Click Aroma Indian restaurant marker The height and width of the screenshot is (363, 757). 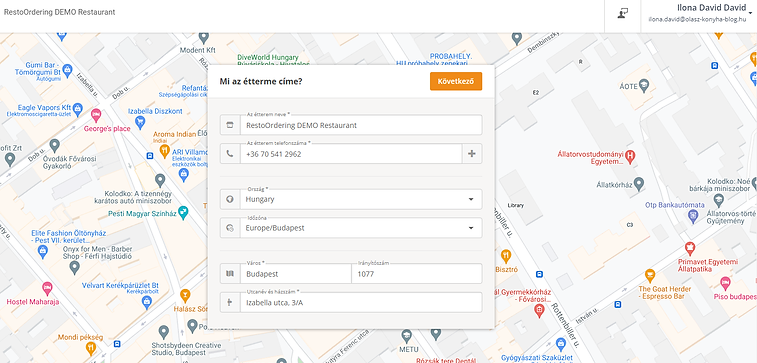point(164,152)
